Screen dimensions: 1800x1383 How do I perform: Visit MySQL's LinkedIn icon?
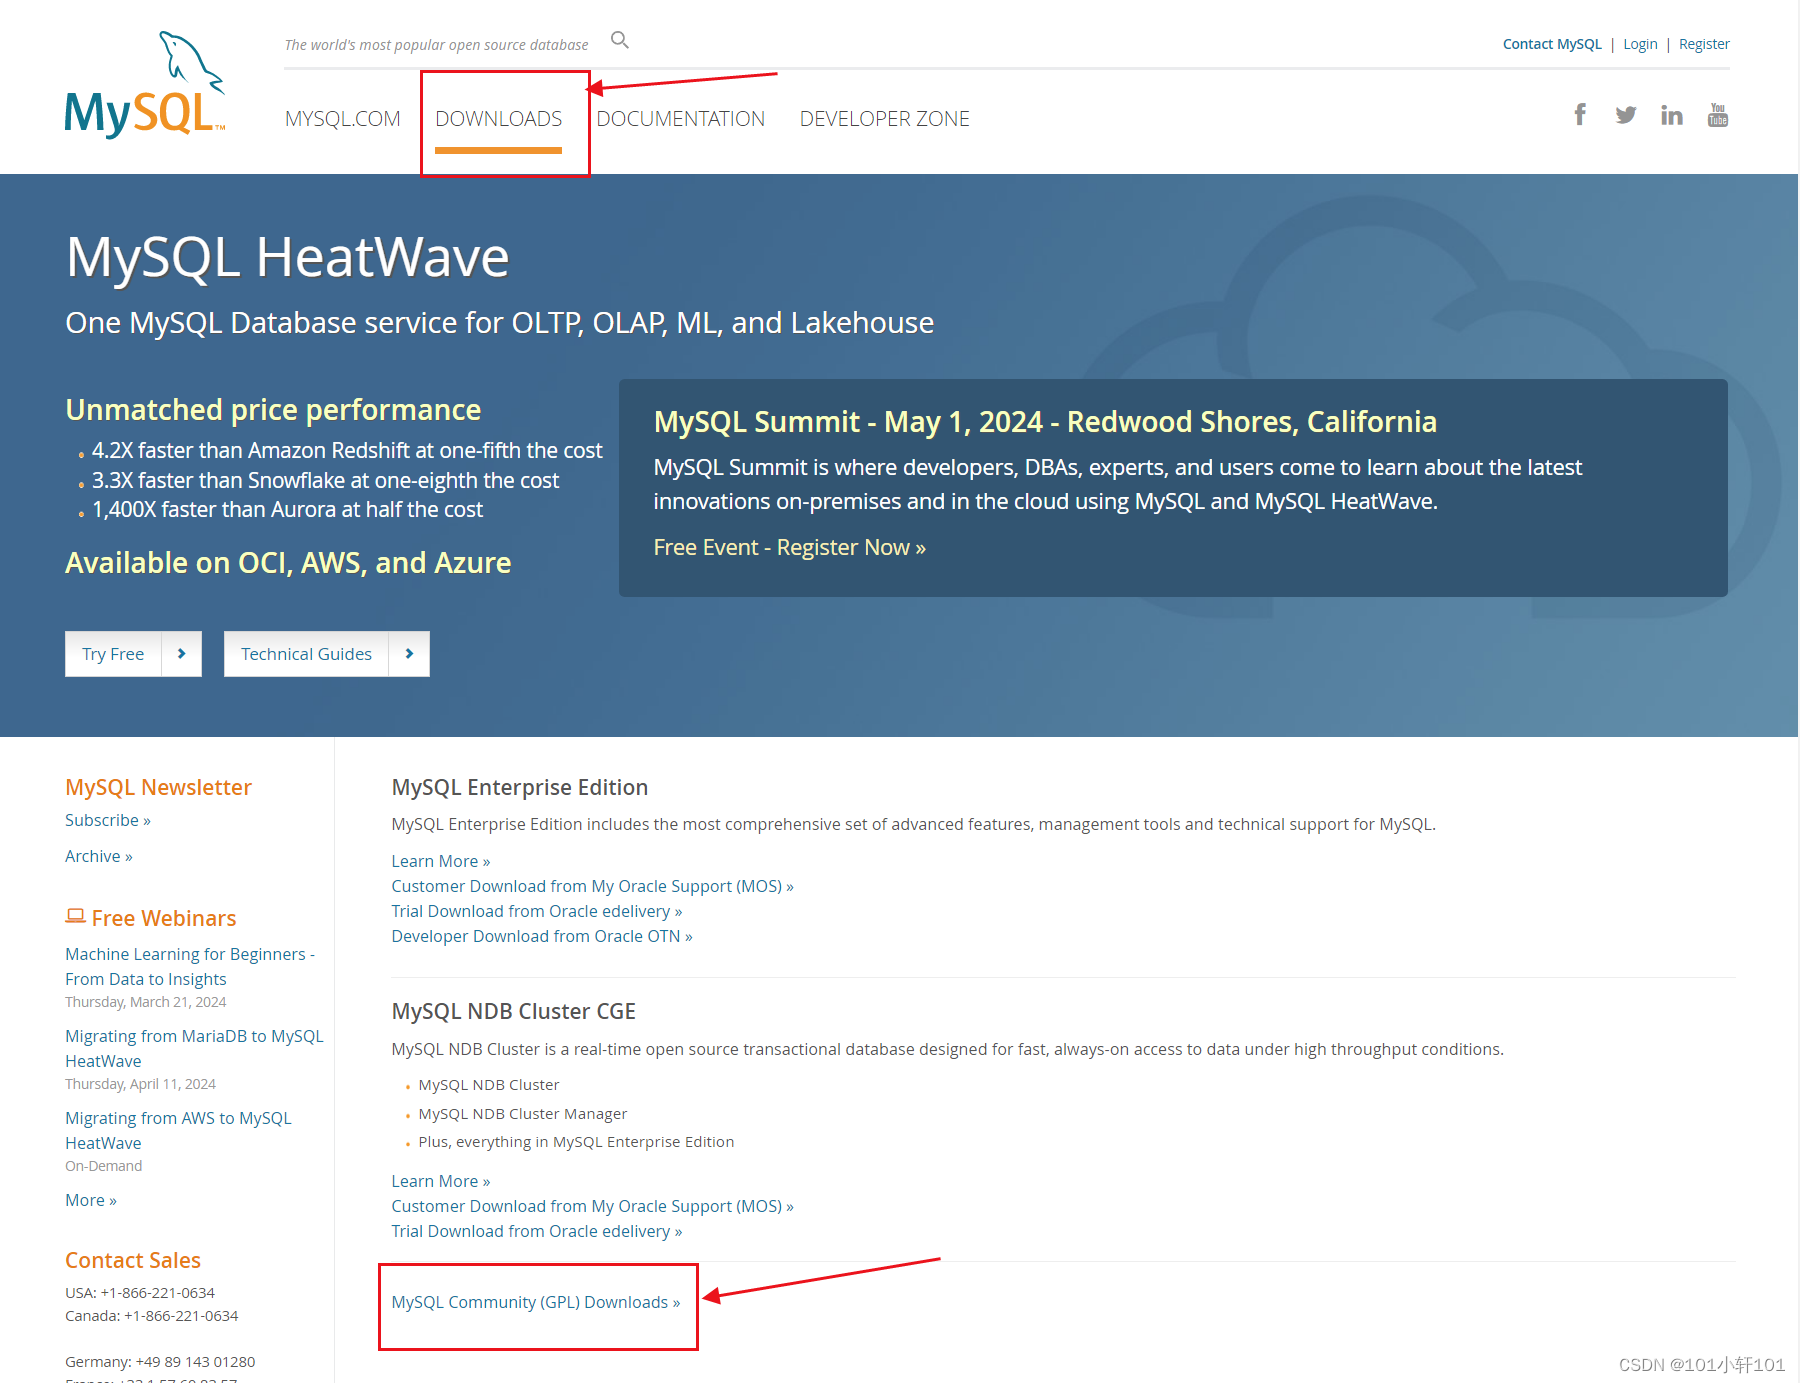point(1671,116)
